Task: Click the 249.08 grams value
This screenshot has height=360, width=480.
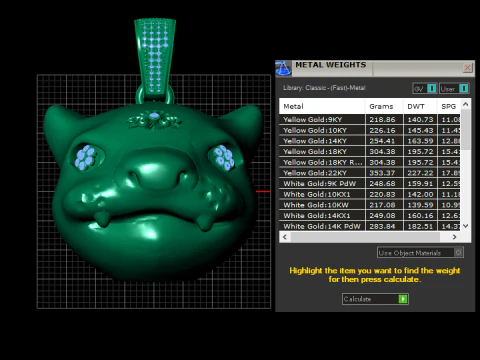Action: click(x=382, y=215)
